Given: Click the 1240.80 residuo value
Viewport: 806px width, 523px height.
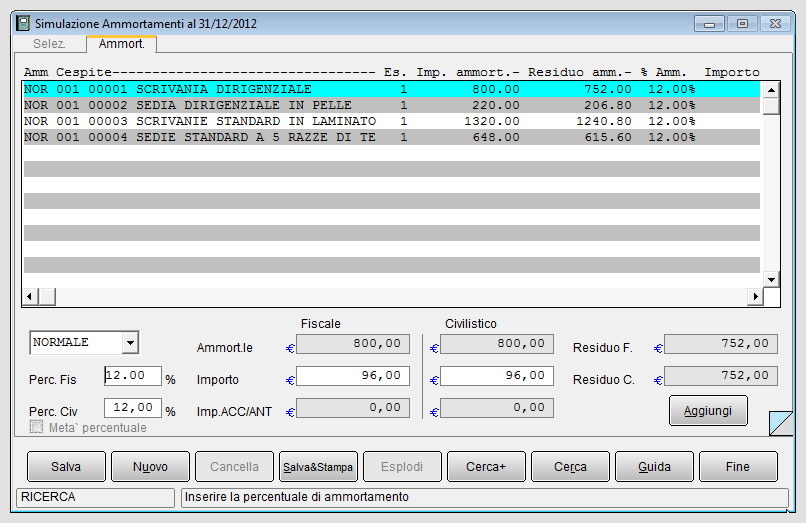Looking at the screenshot, I should (603, 121).
